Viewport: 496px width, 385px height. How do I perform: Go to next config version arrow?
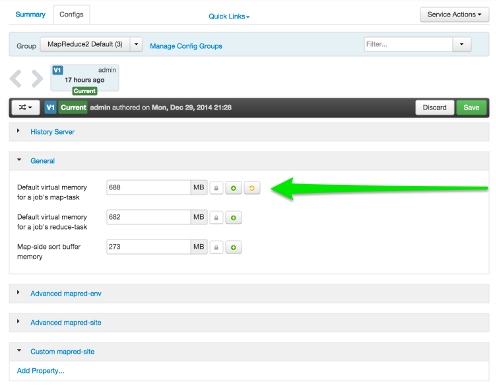[37, 79]
